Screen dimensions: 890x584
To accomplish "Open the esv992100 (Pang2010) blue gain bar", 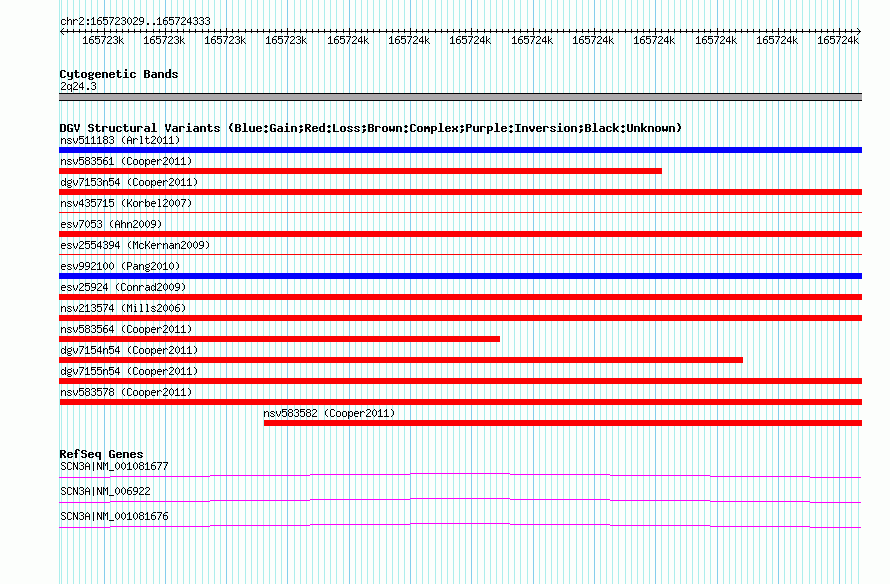I will (x=460, y=276).
